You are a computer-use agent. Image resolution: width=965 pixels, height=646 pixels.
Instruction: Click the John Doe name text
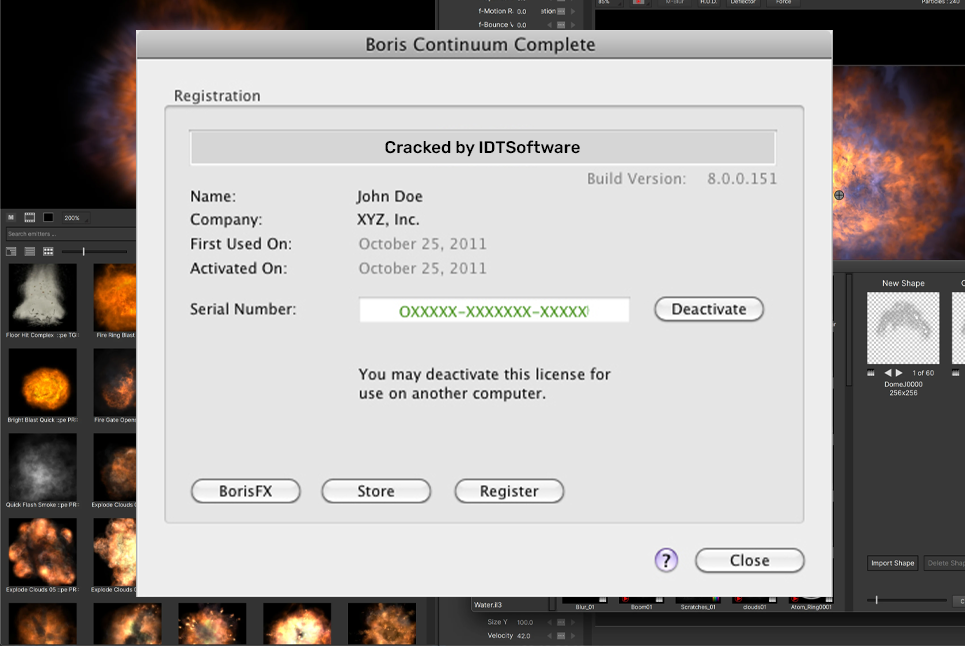[390, 196]
